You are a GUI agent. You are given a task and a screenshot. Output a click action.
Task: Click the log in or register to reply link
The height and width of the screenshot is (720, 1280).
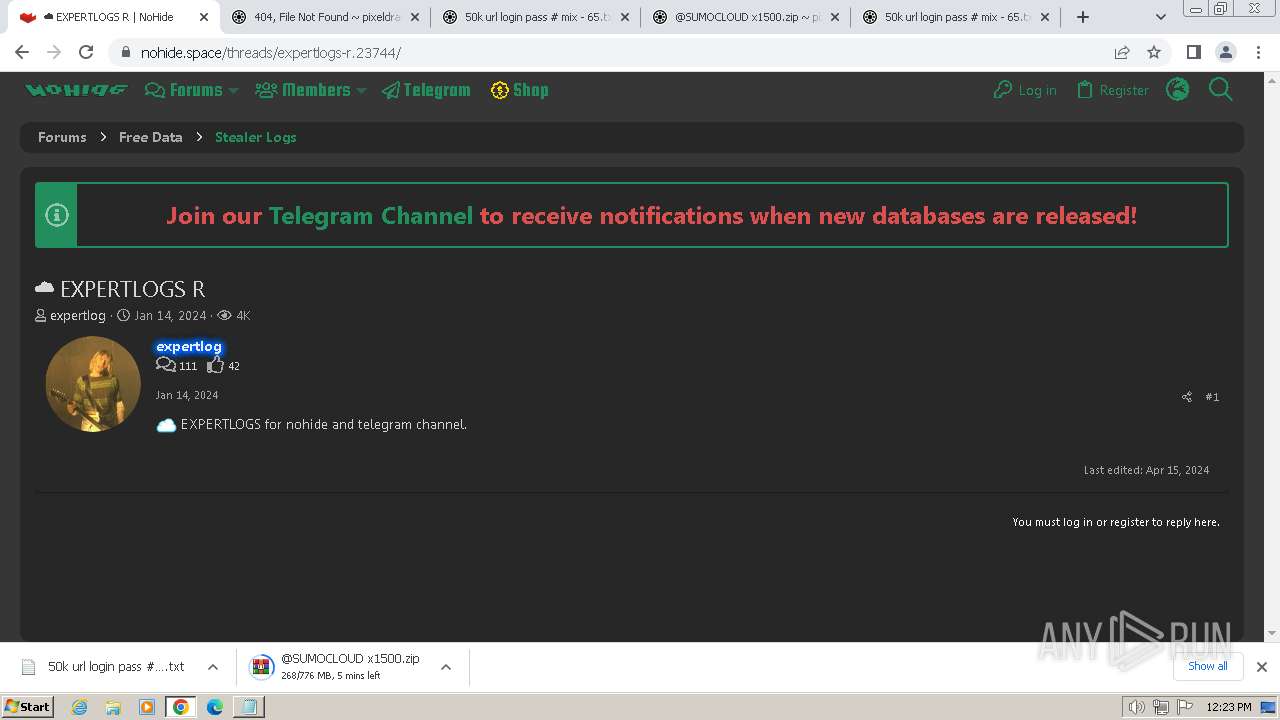click(x=1115, y=522)
